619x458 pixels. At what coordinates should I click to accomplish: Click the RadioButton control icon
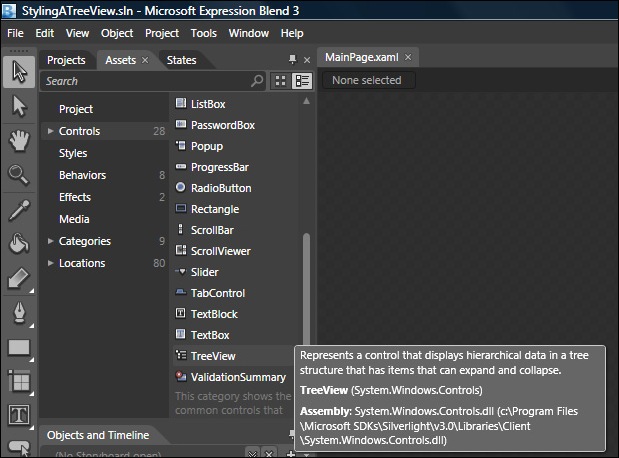[x=181, y=187]
